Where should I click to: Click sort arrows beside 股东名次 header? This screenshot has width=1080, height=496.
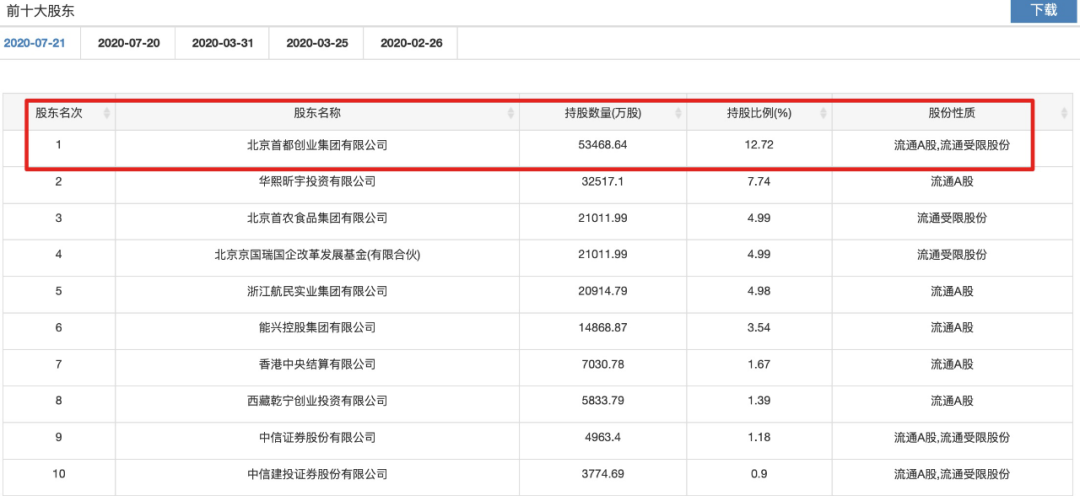click(x=107, y=114)
